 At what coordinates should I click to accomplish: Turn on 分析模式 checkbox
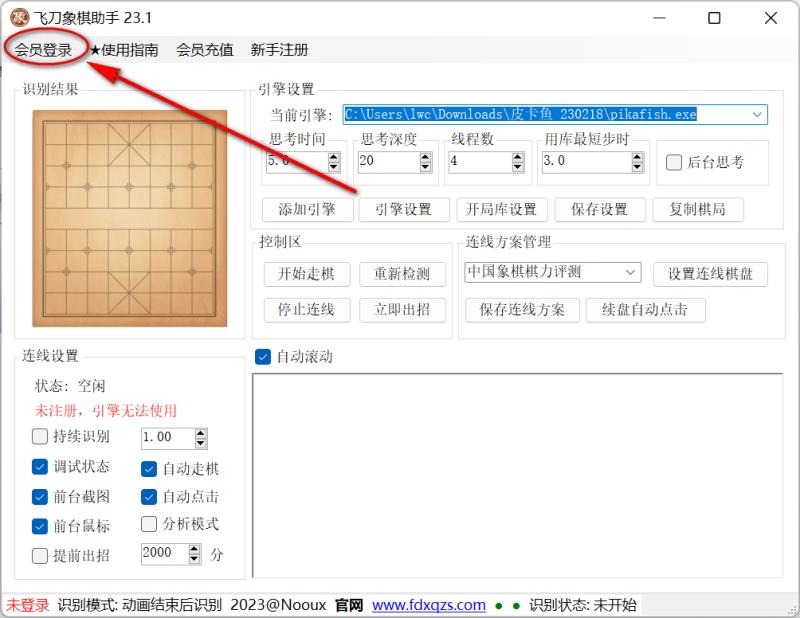[x=149, y=524]
